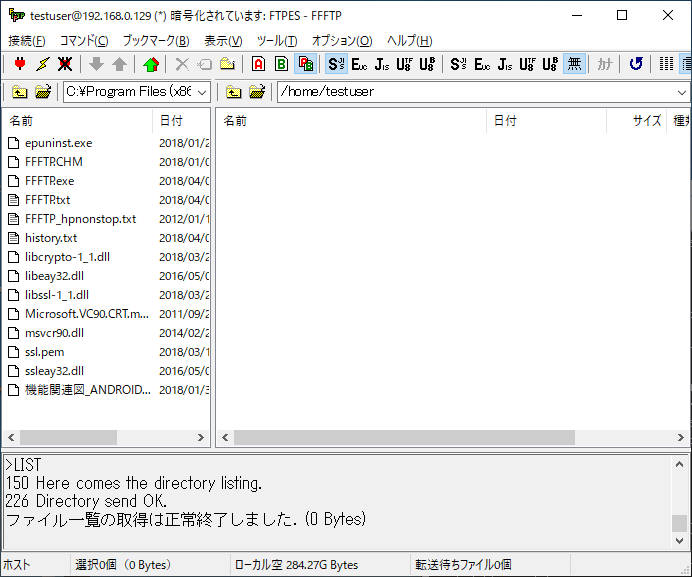
Task: Click log pane scrollbar down arrow
Action: [x=679, y=541]
